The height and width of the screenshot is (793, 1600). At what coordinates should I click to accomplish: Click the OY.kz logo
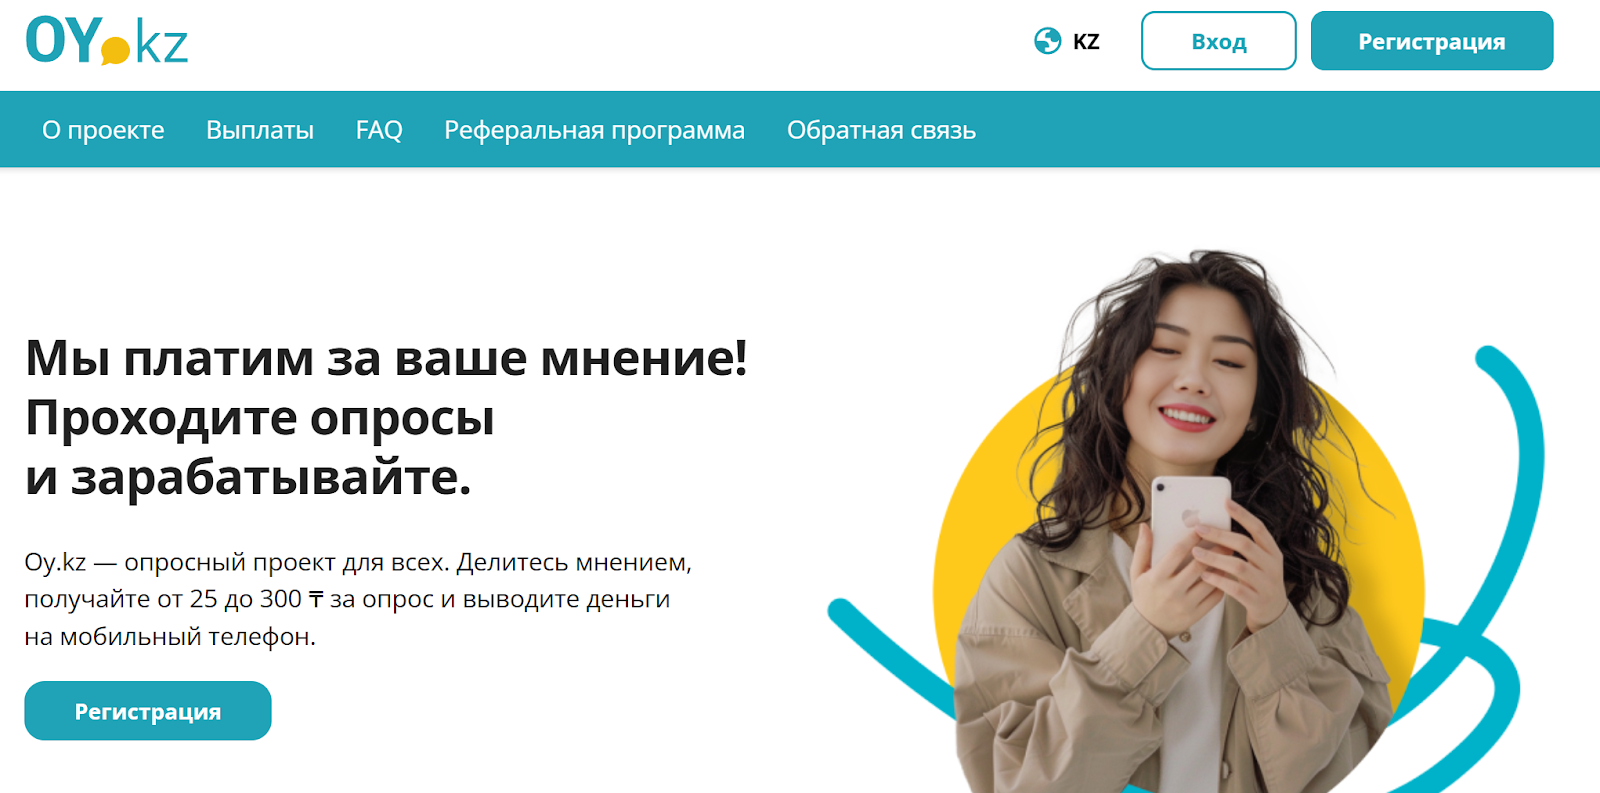coord(107,41)
